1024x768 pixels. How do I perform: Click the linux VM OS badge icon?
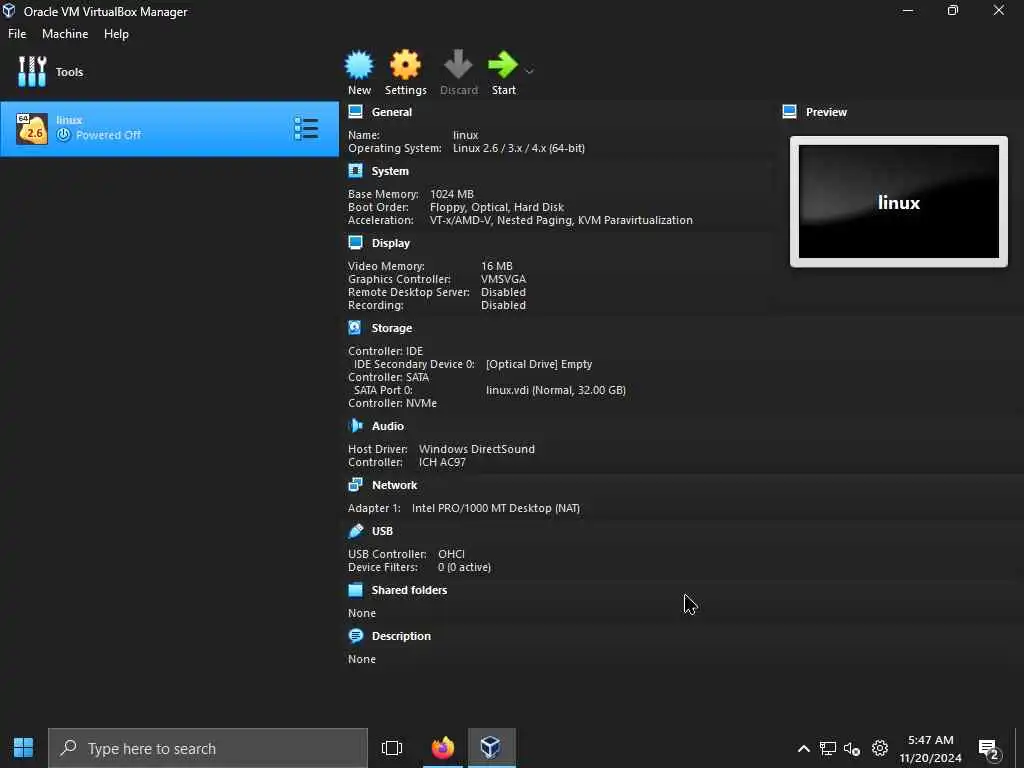tap(32, 129)
